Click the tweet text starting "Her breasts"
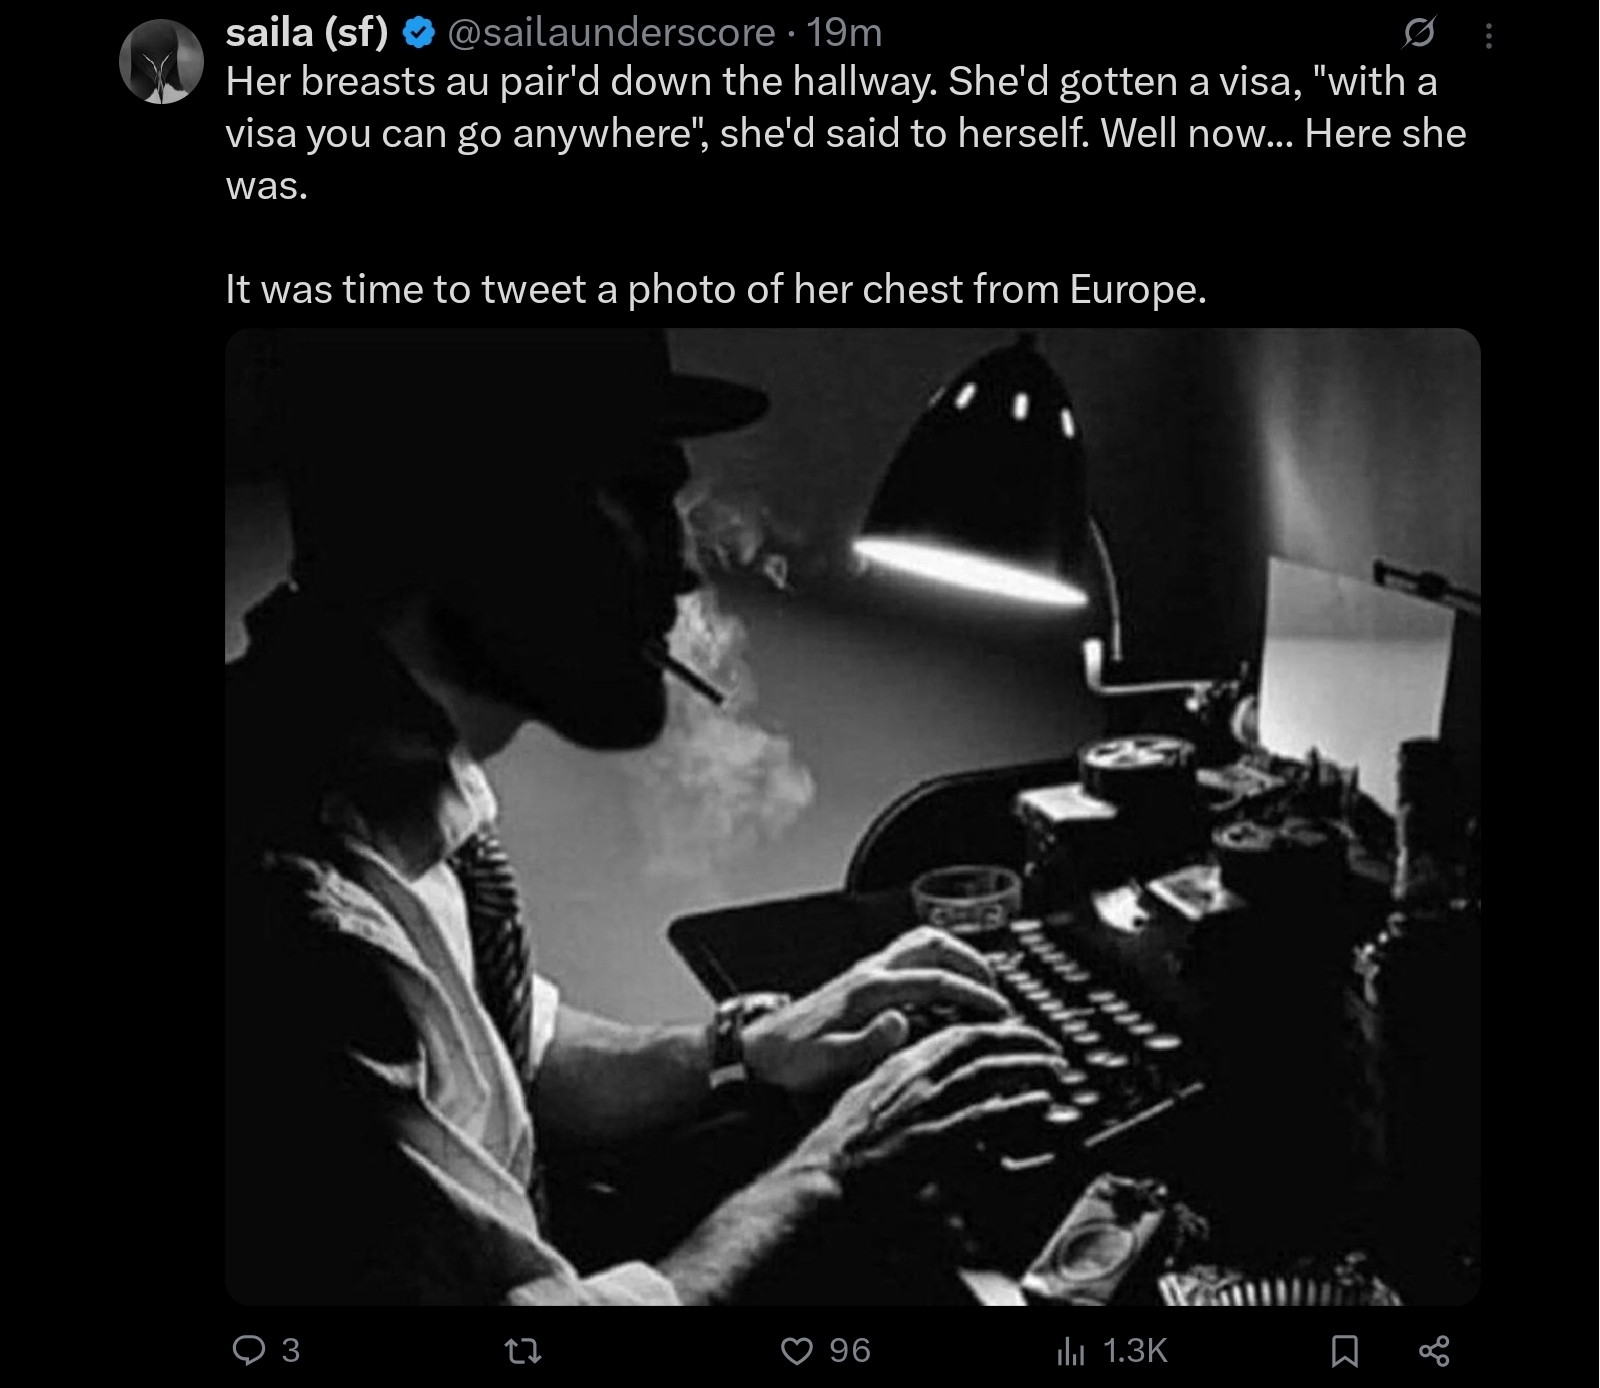The image size is (1600, 1388). 846,133
